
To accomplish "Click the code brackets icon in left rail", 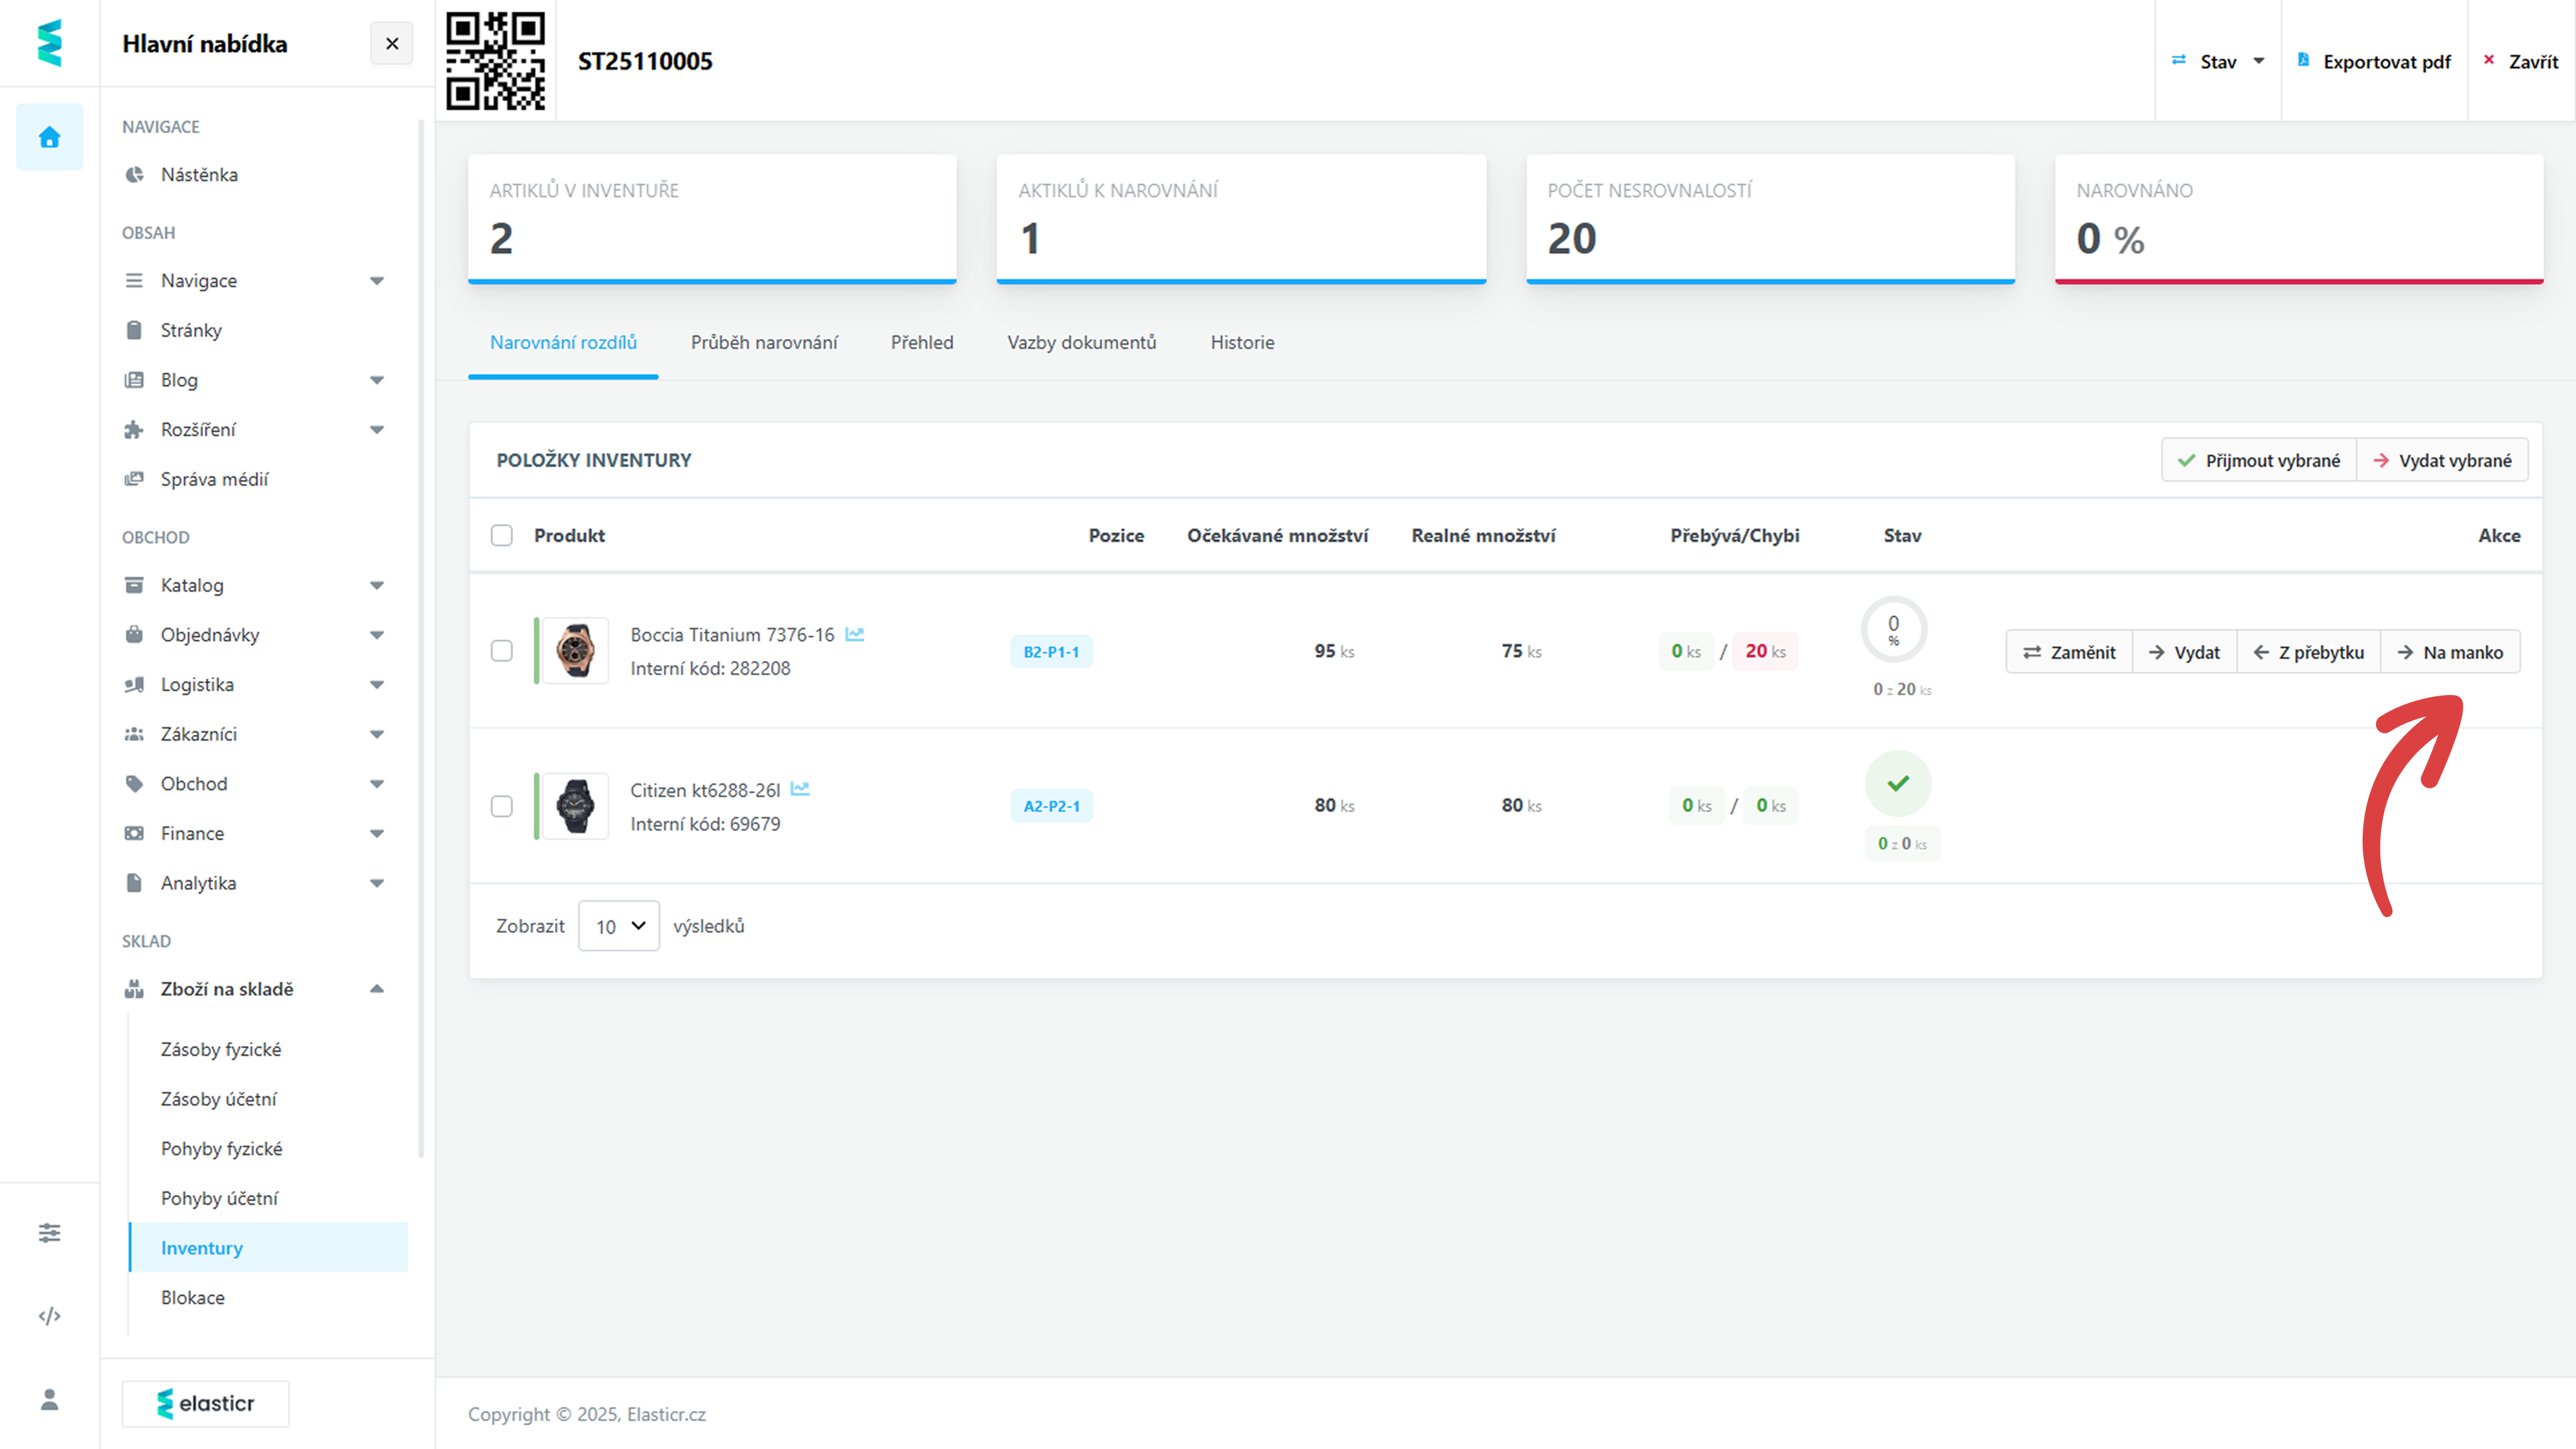I will tap(49, 1315).
